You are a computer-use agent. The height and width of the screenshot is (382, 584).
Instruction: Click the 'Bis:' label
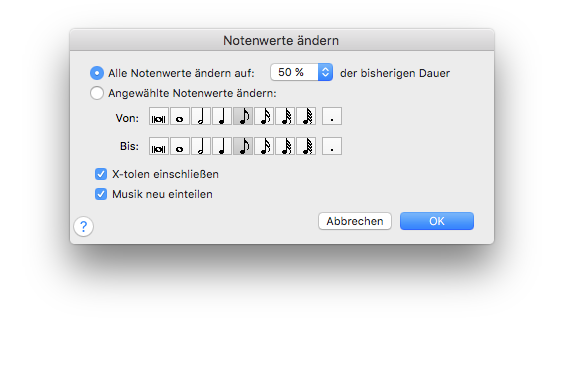129,146
